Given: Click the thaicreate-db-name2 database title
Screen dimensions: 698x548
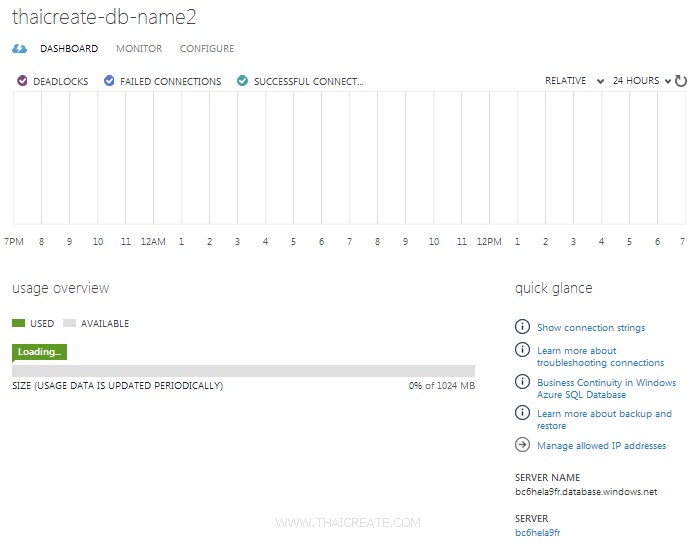Looking at the screenshot, I should point(104,17).
